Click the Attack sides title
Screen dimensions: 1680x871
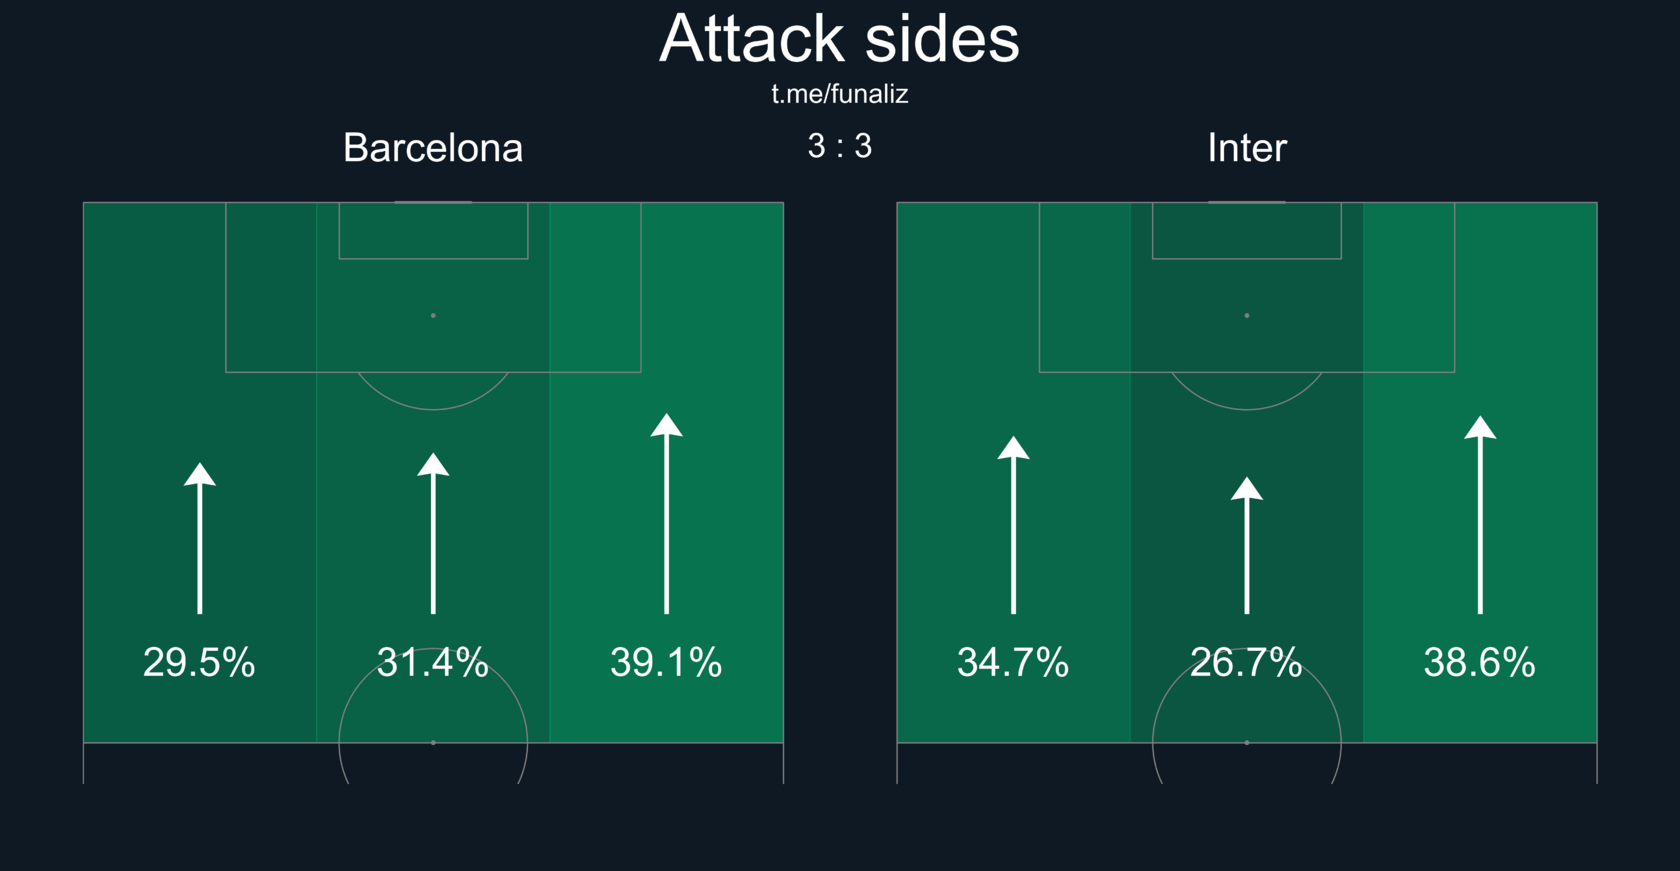pos(840,39)
